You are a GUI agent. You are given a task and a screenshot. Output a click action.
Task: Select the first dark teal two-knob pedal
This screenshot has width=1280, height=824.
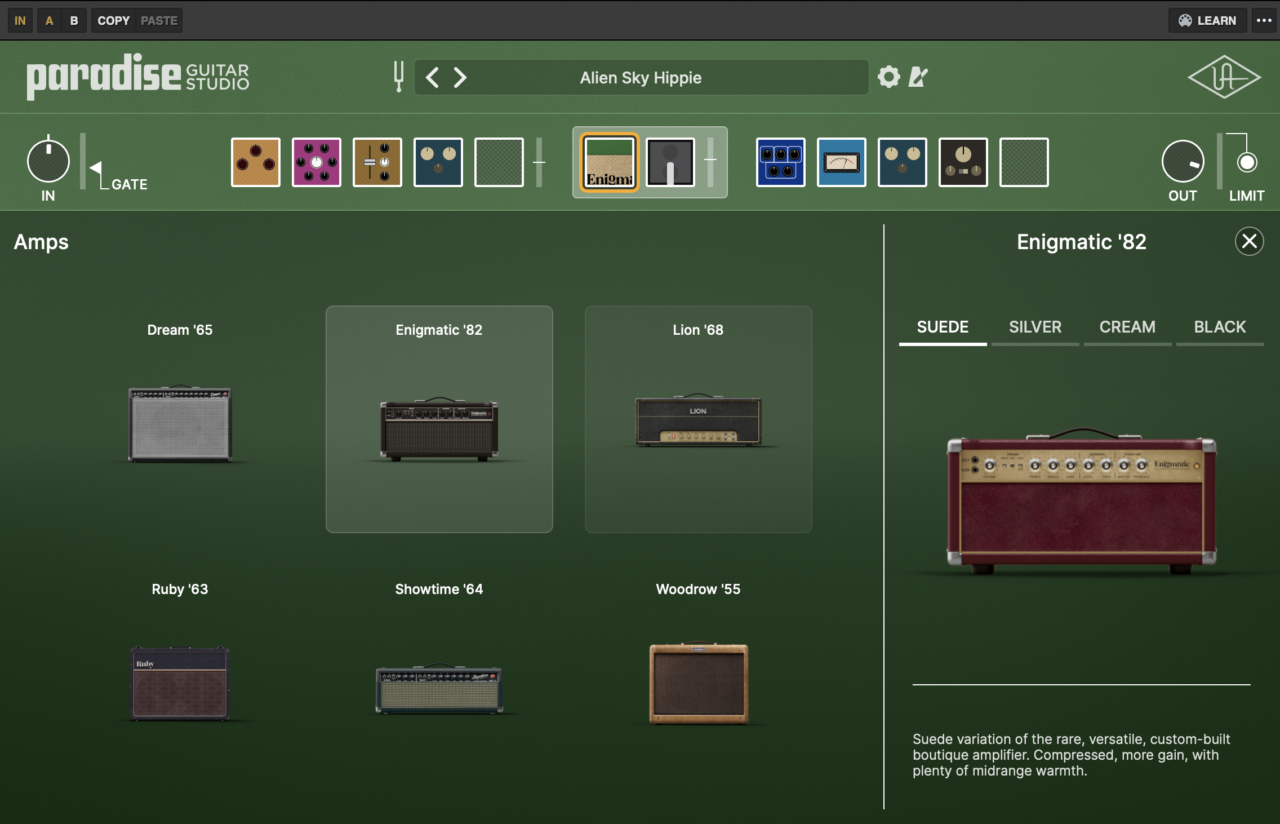click(x=438, y=162)
